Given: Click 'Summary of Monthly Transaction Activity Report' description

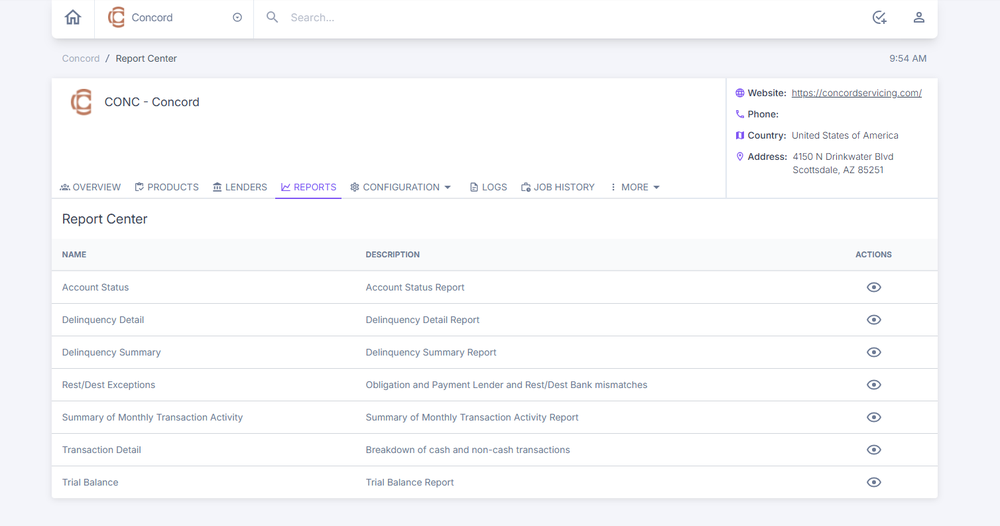Looking at the screenshot, I should click(x=472, y=417).
